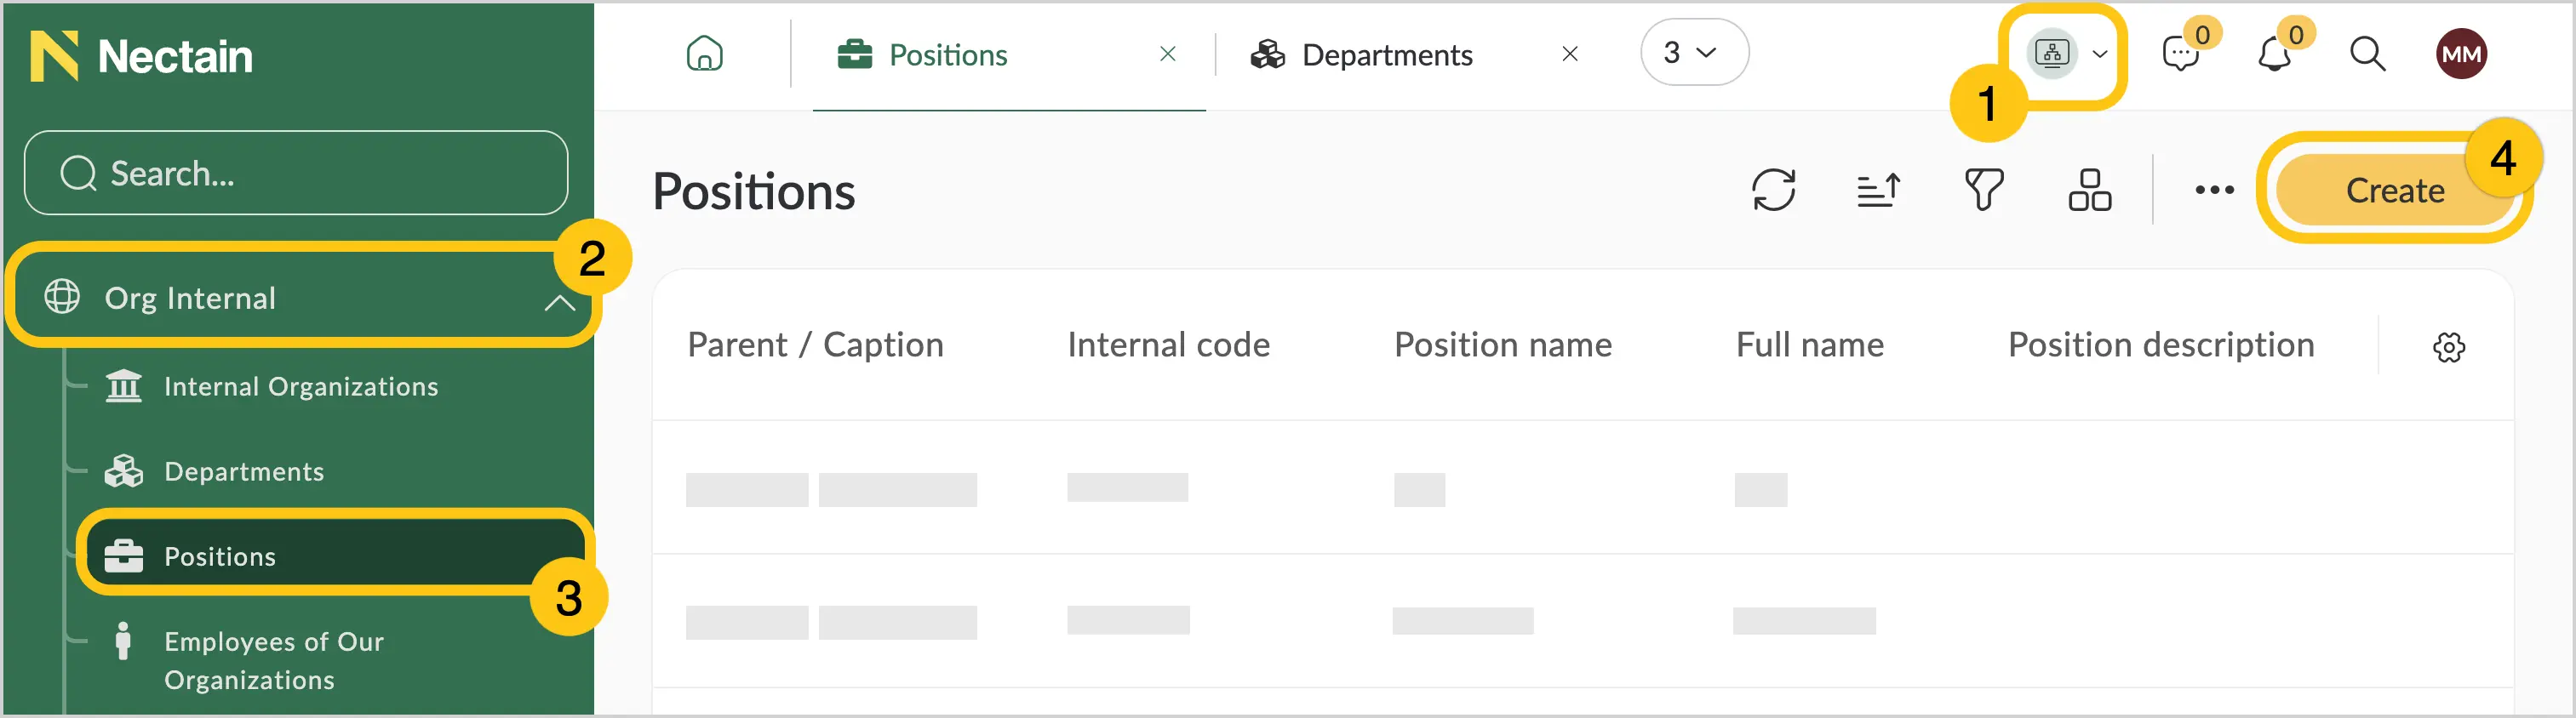Click the magnifier search icon in header
Image resolution: width=2576 pixels, height=718 pixels.
2367,54
